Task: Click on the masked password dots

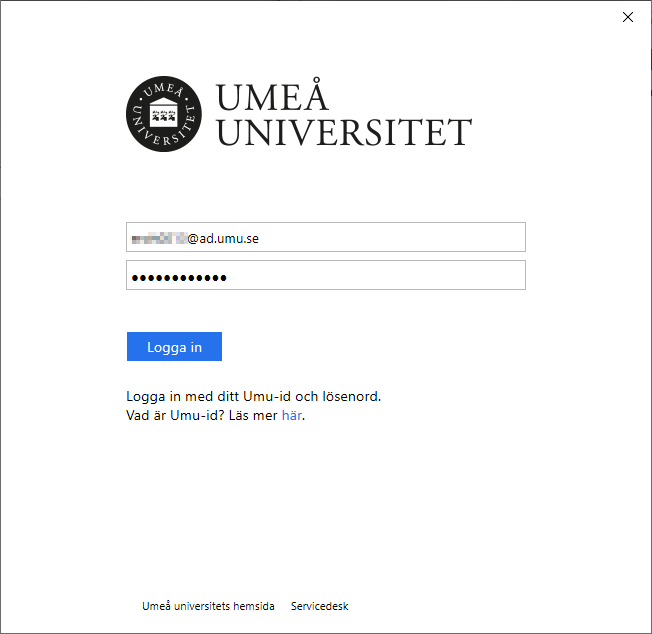Action: click(x=179, y=278)
